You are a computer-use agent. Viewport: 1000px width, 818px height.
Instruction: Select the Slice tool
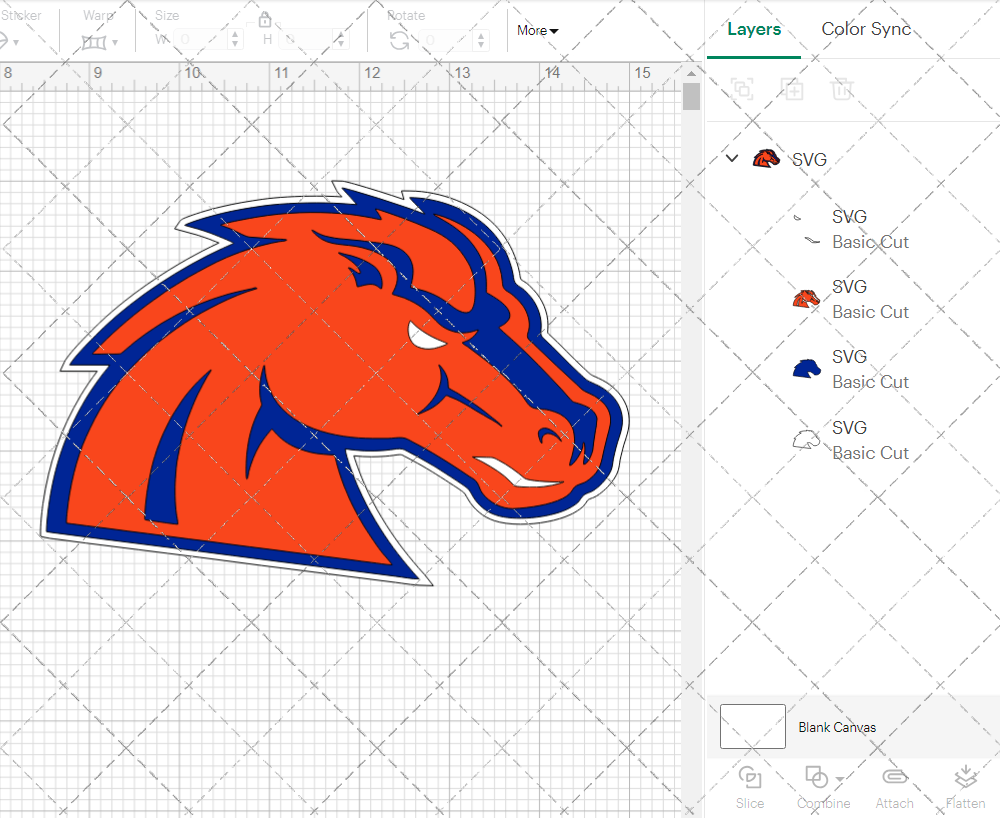(x=750, y=785)
